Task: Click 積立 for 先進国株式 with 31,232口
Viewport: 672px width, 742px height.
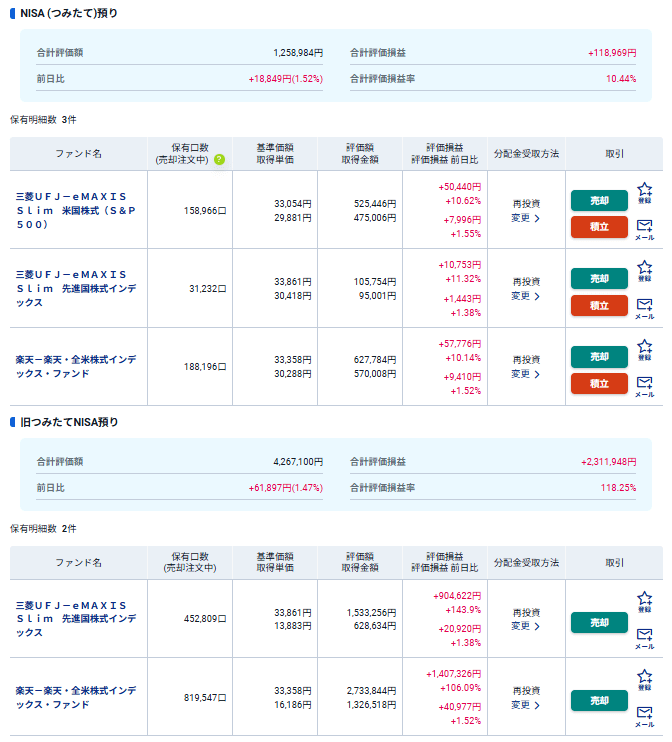Action: (599, 306)
